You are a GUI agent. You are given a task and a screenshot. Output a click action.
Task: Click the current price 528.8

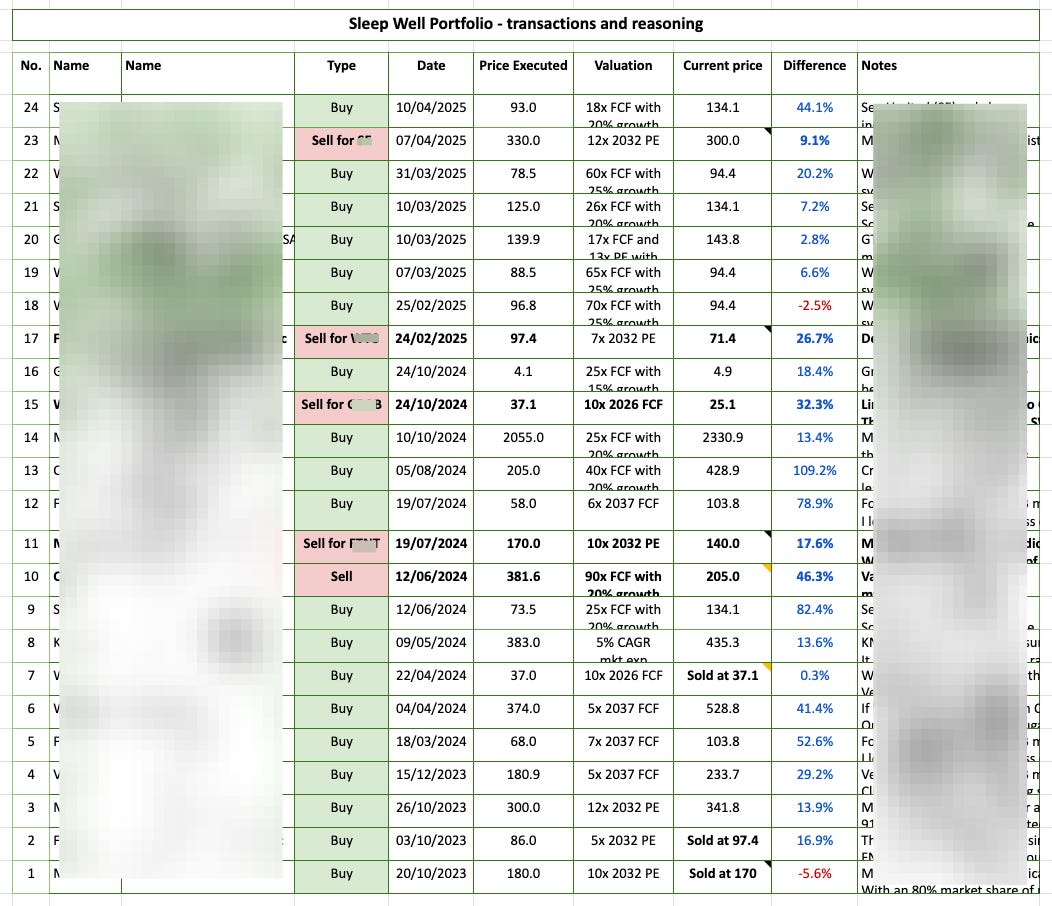(x=723, y=711)
